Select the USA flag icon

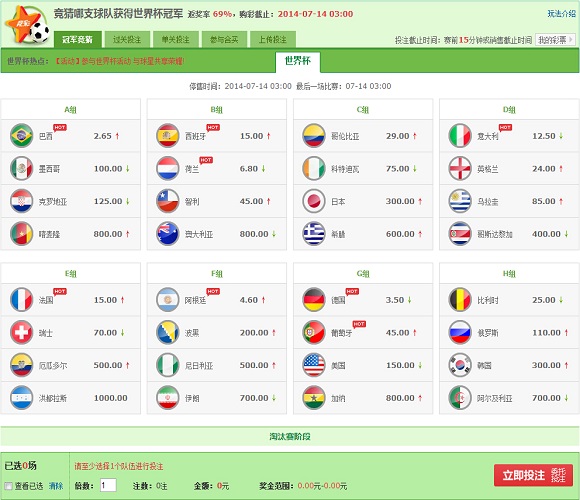[314, 365]
